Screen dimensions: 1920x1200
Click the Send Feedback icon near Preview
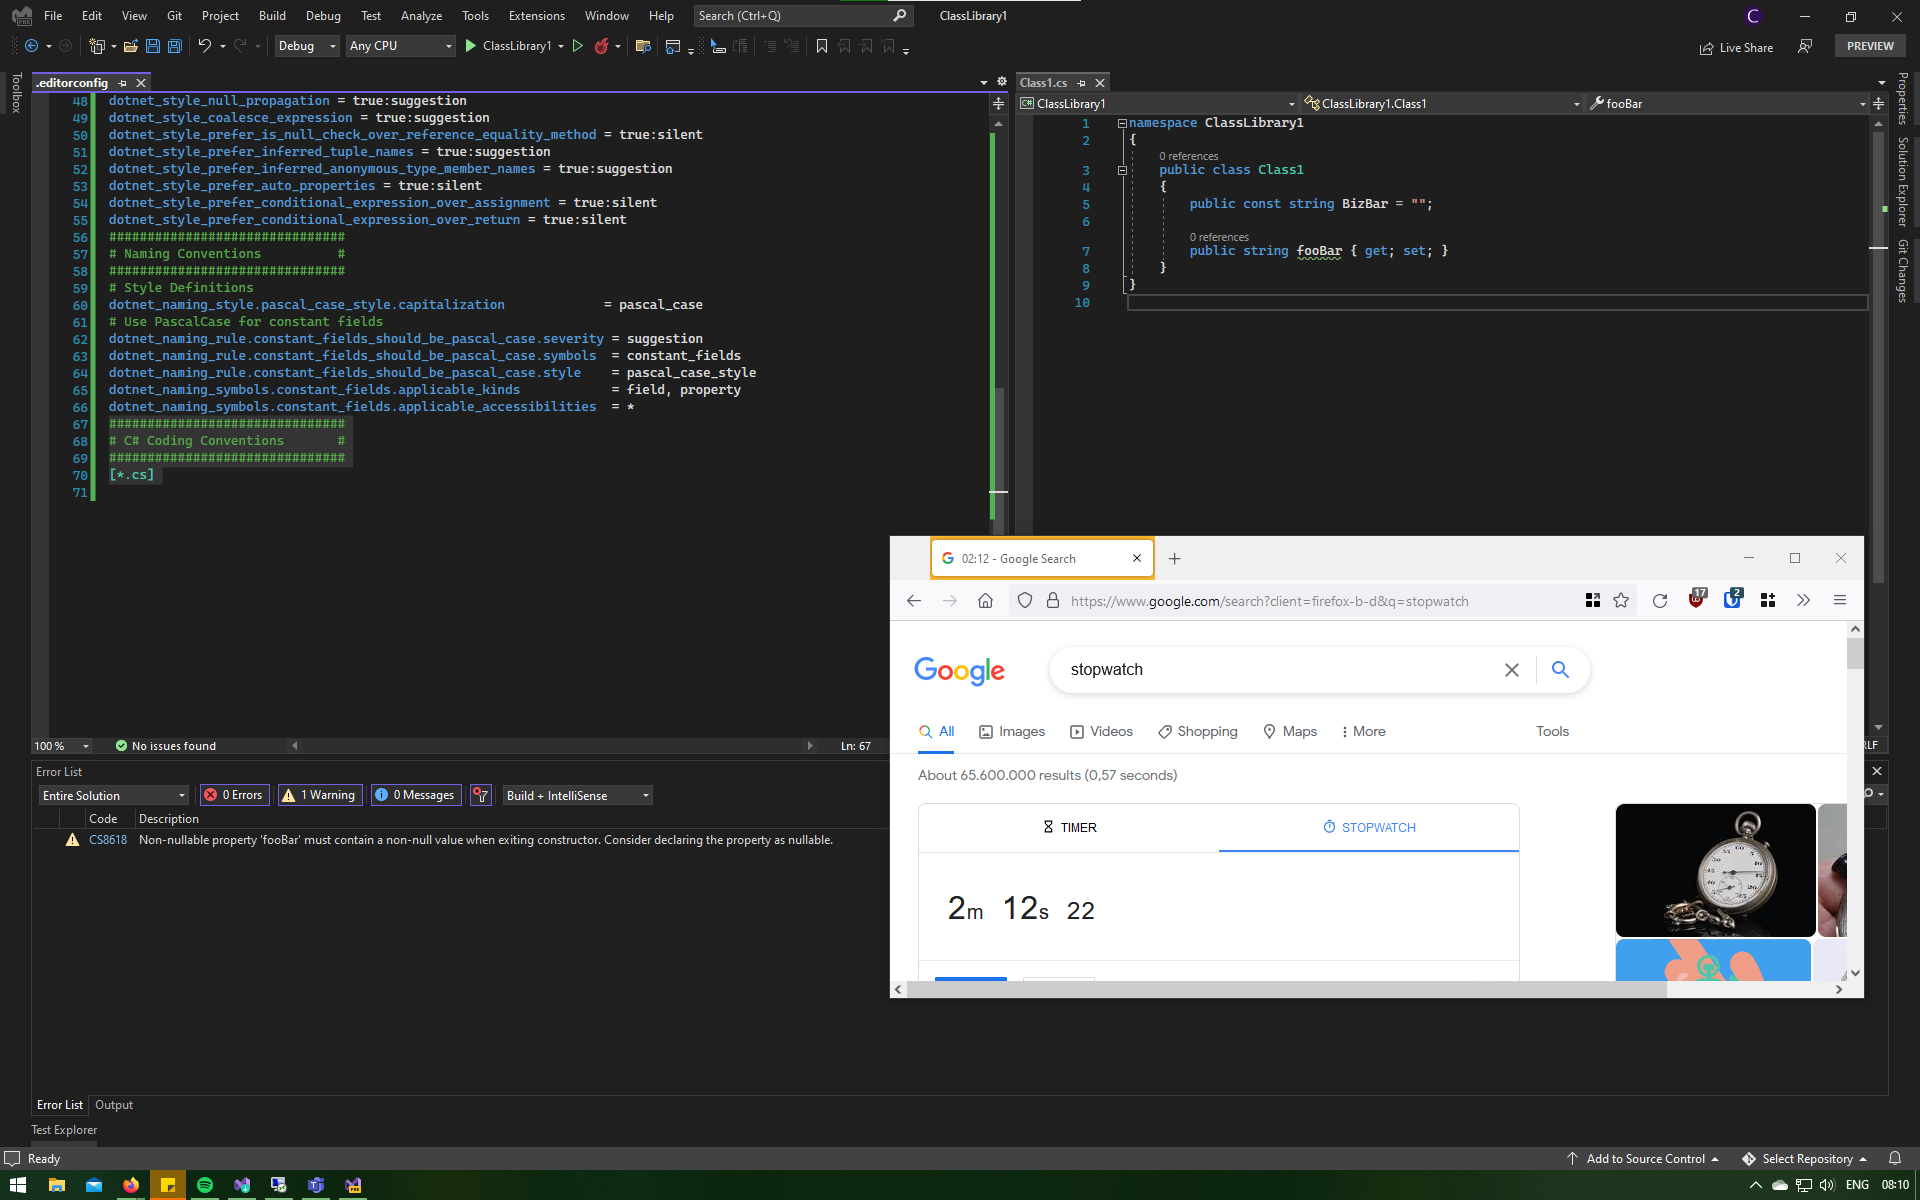pyautogui.click(x=1805, y=47)
